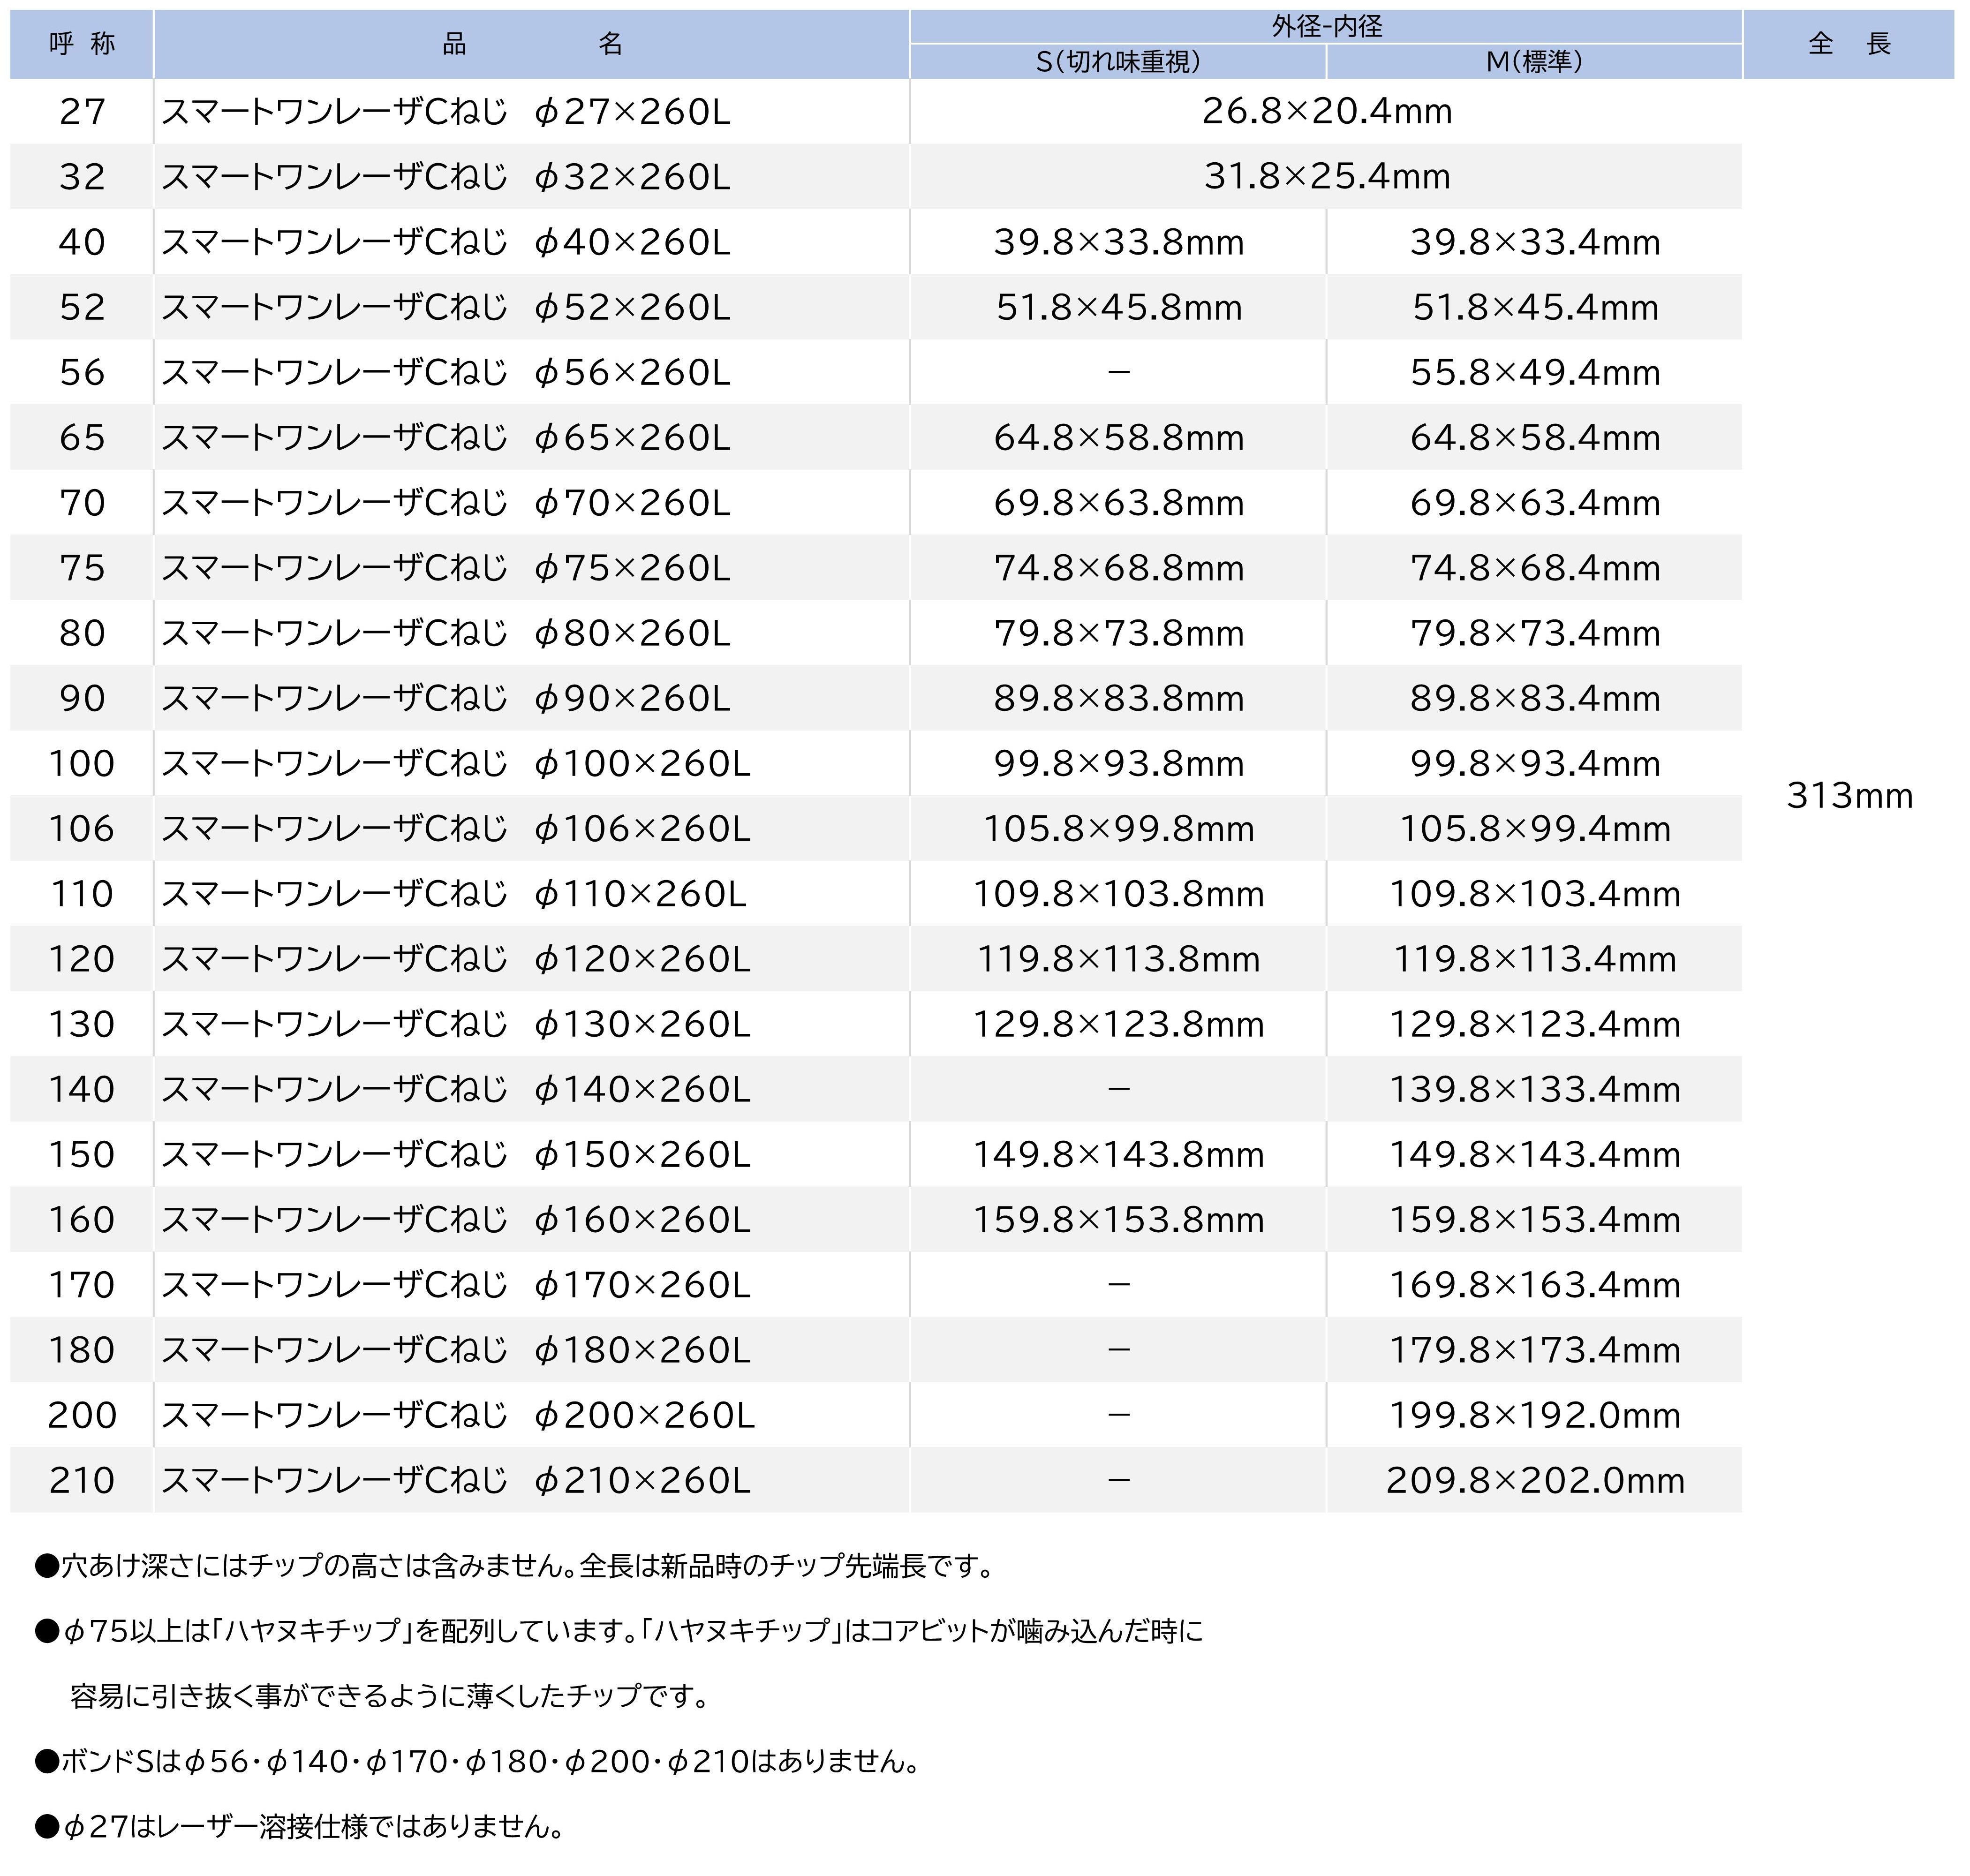1970x1876 pixels.
Task: Click product name φ110×260L
Action: click(454, 893)
